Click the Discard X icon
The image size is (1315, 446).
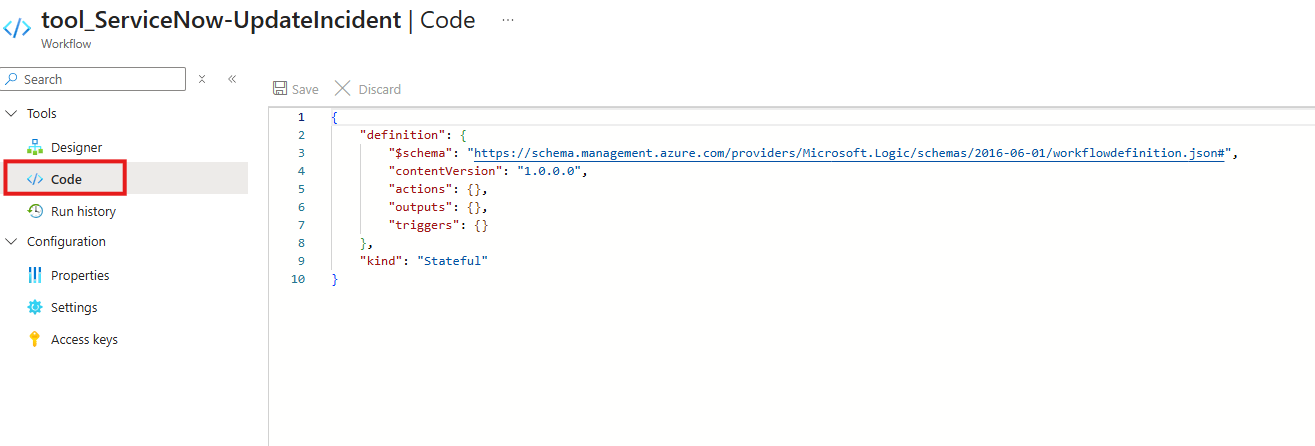pos(343,89)
